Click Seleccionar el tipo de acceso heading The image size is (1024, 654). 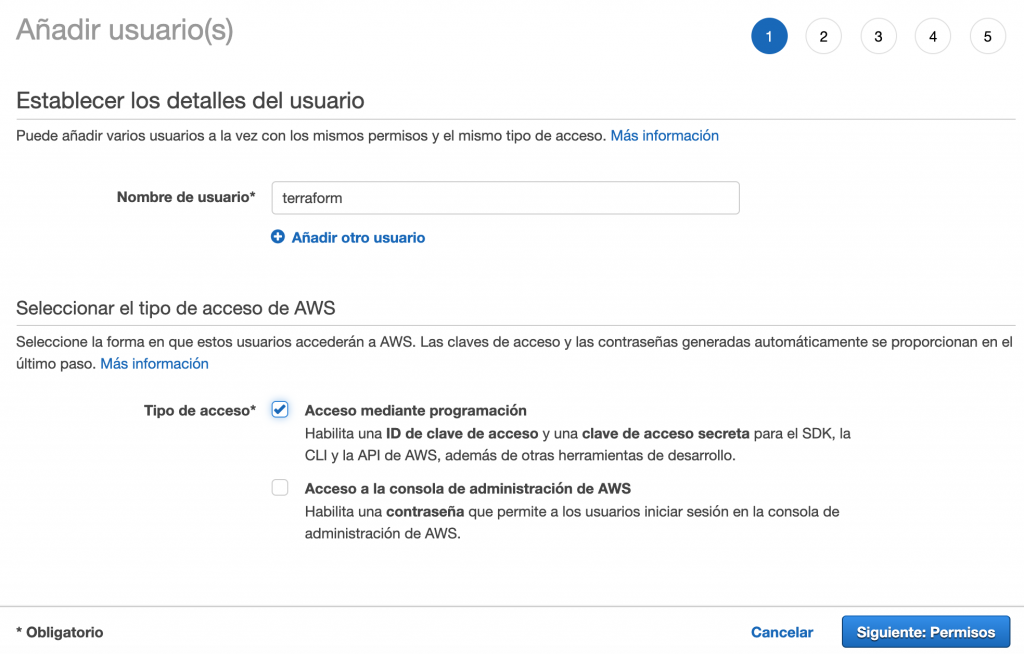176,308
